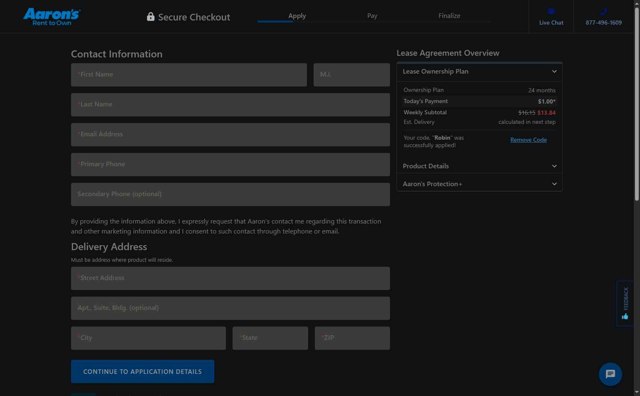Open the Feedback thumbs-up side tab

tap(625, 303)
